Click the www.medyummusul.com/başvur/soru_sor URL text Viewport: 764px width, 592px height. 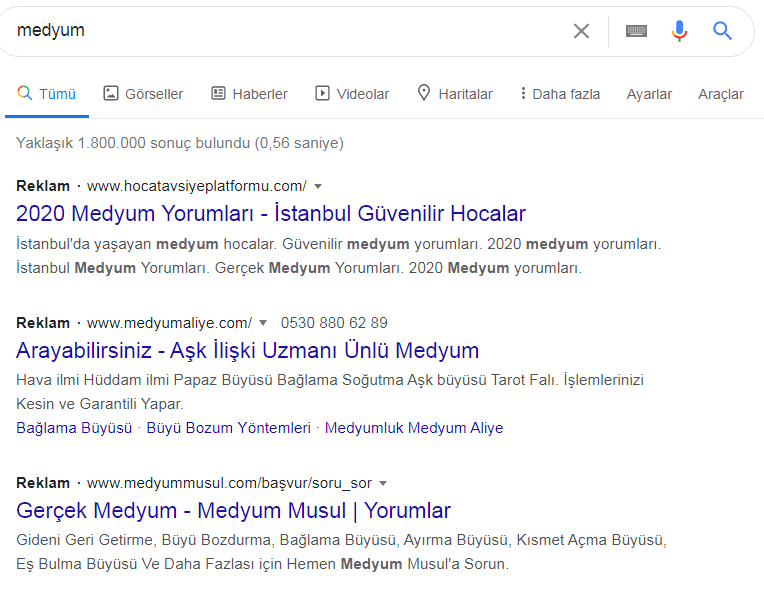coord(229,483)
